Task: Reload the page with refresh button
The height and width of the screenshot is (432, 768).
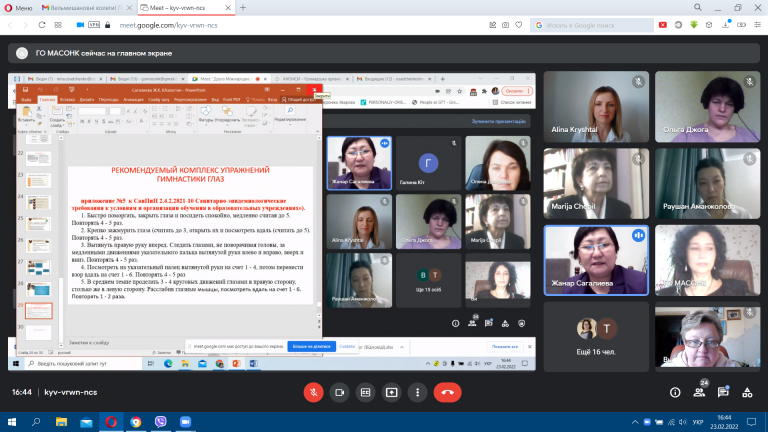Action: (42, 25)
